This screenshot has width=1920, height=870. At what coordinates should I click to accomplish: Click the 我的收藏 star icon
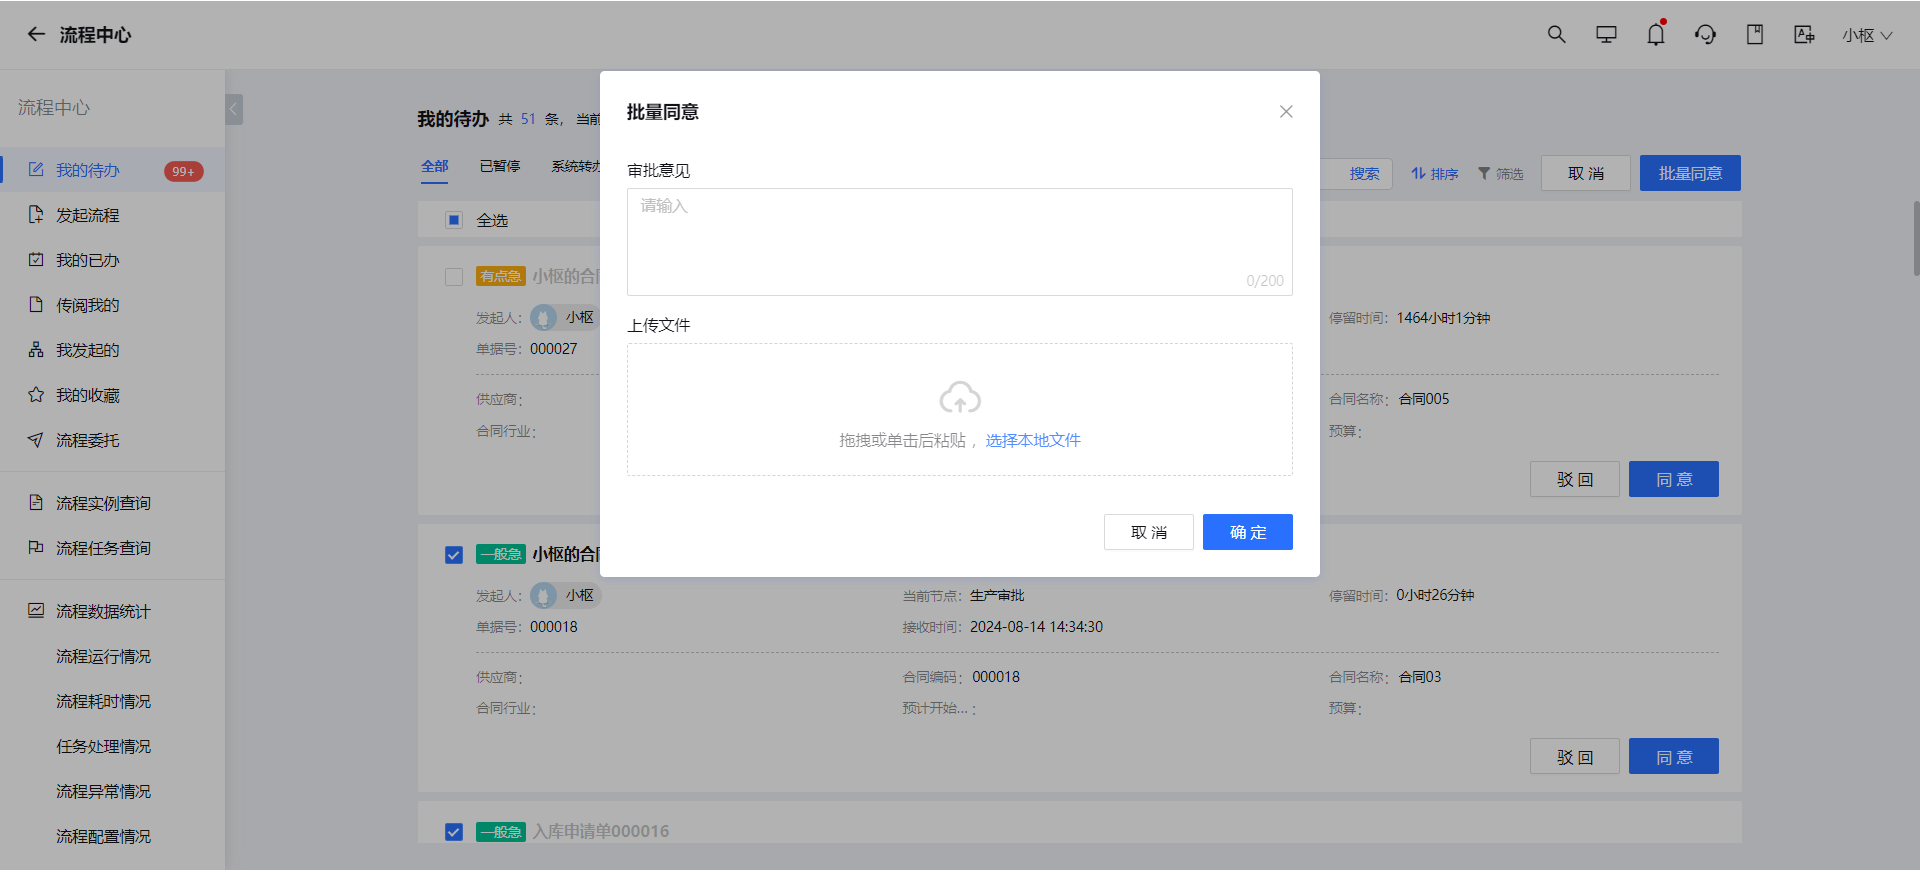(36, 394)
